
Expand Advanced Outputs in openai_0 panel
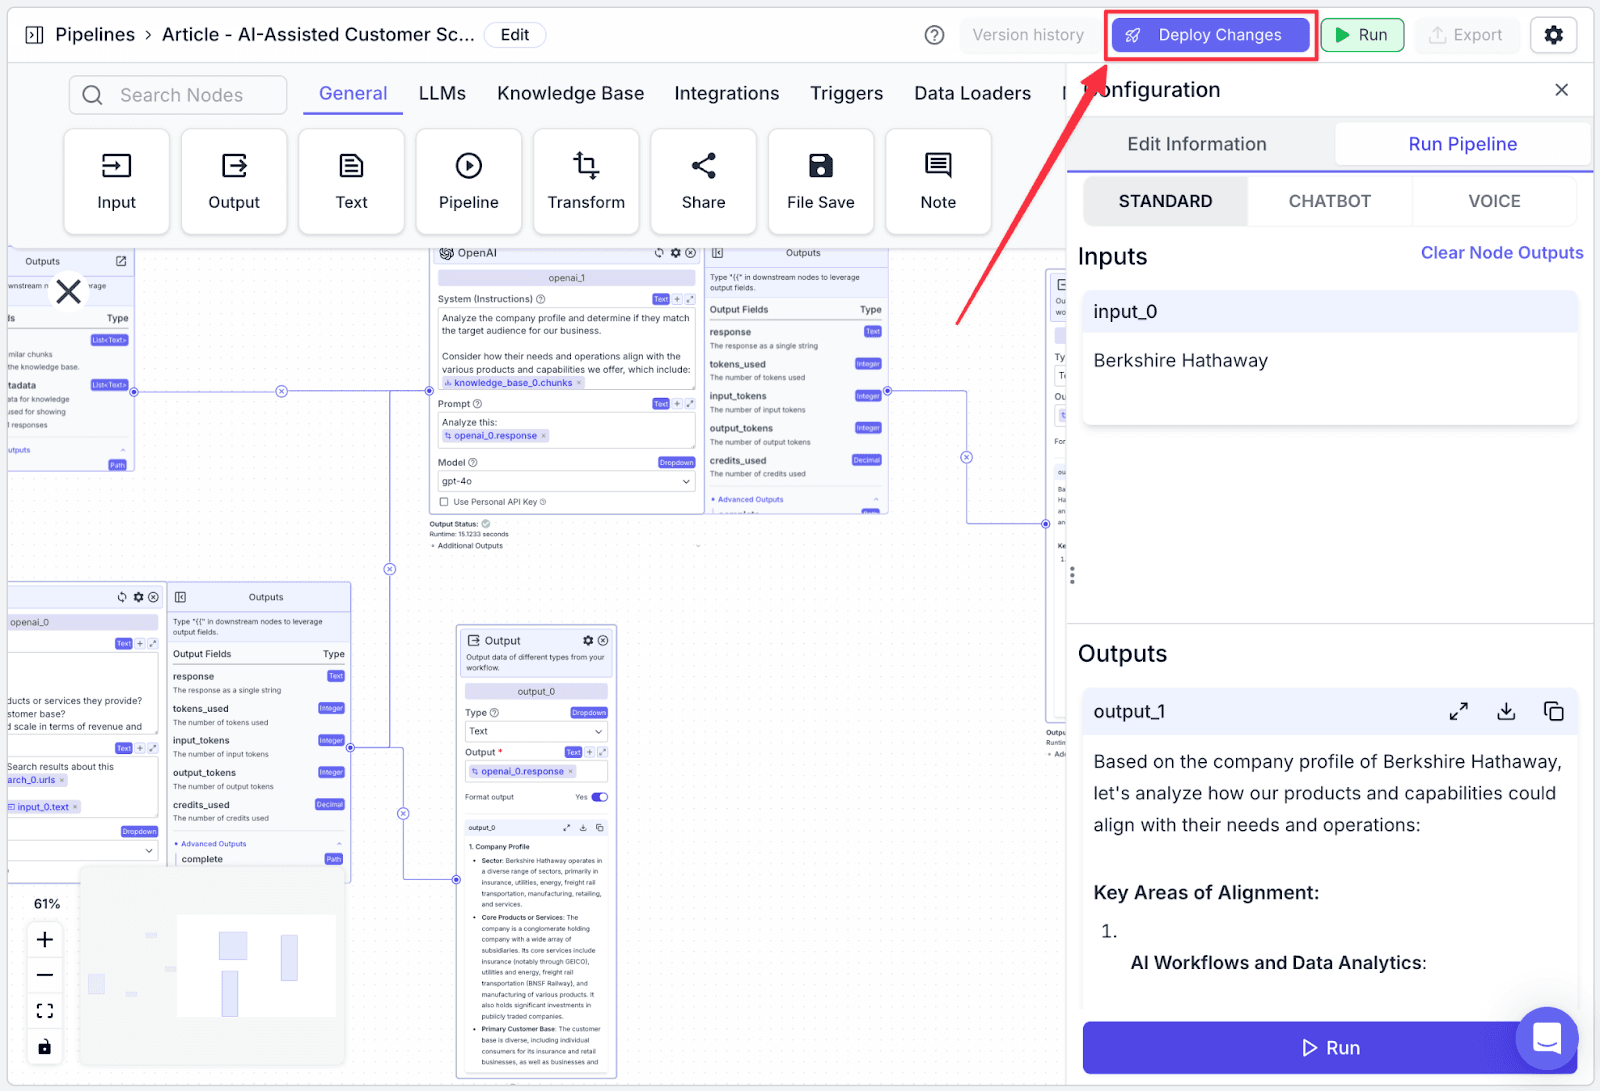click(213, 844)
